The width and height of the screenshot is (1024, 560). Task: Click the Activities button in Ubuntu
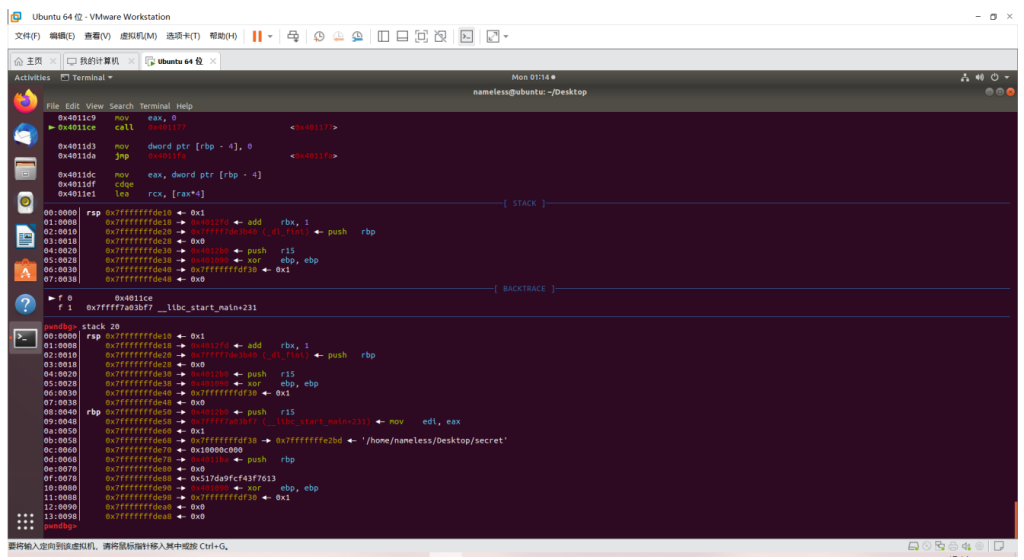point(32,78)
